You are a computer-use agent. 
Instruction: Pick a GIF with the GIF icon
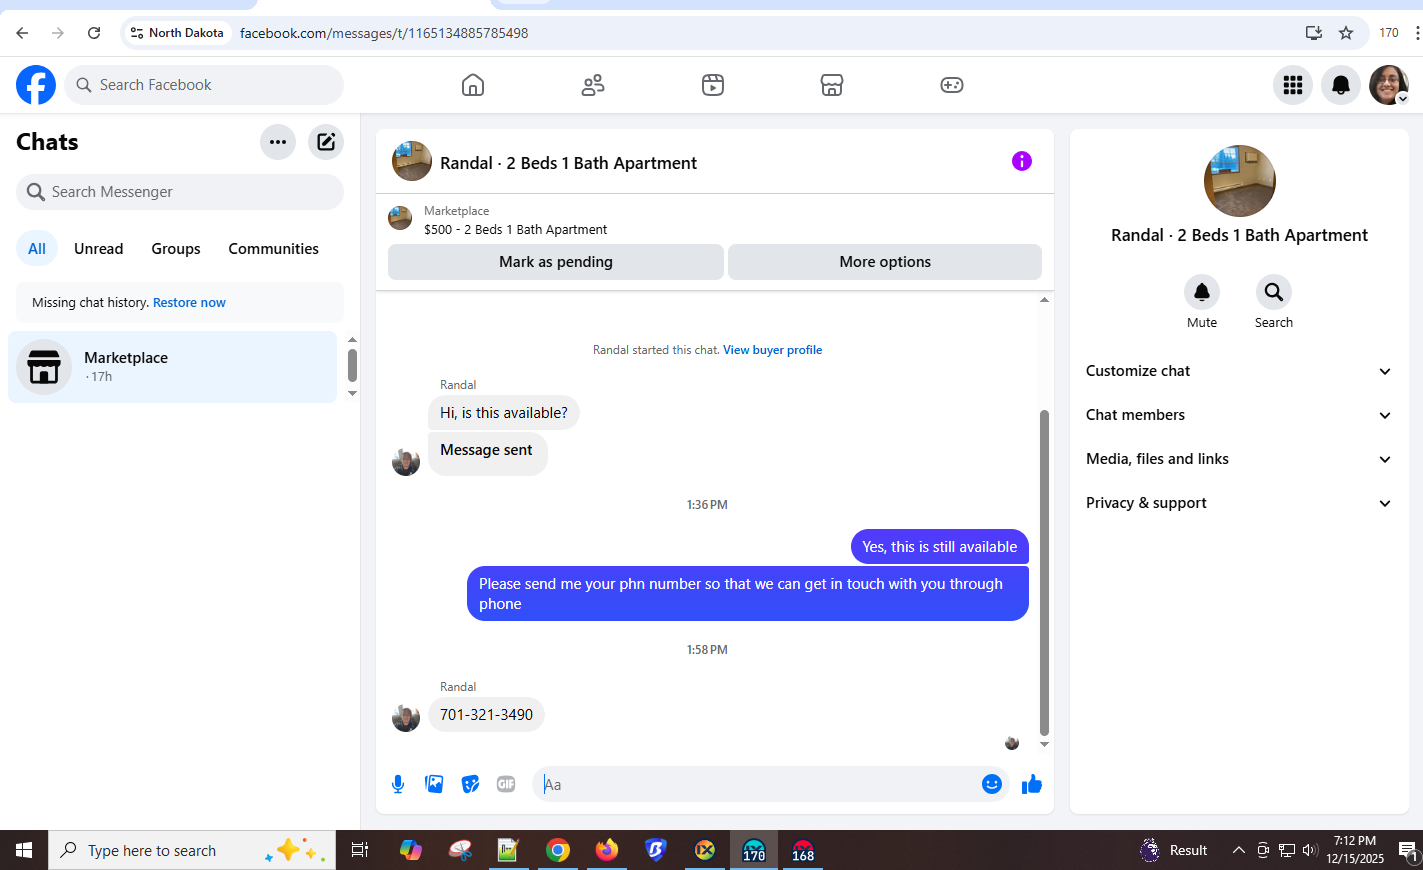[506, 784]
